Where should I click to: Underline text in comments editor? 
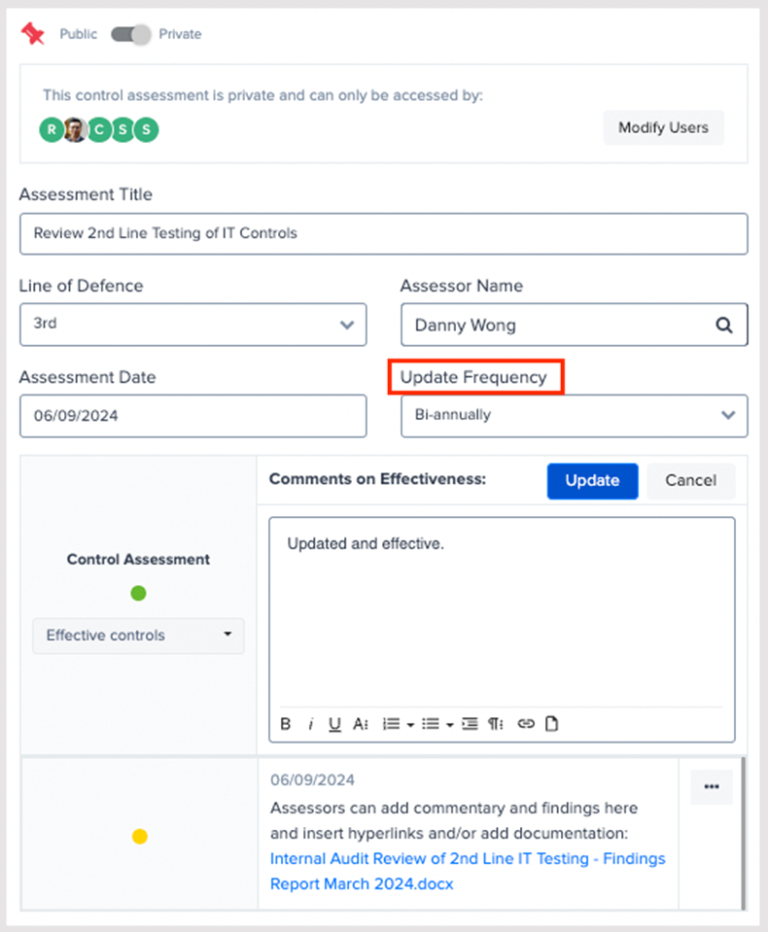coord(335,724)
